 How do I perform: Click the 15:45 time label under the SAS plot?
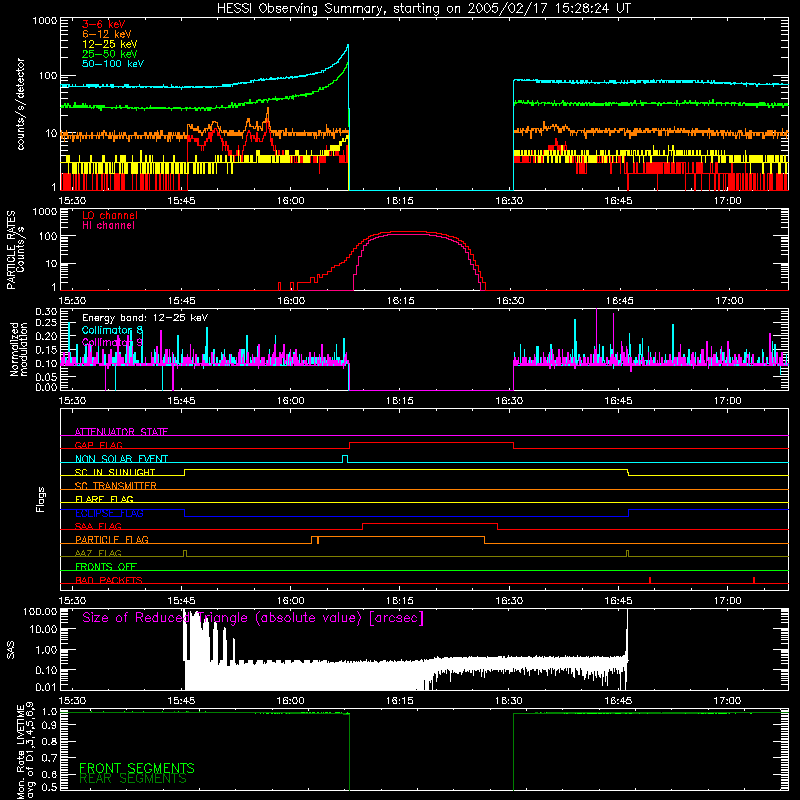[181, 701]
